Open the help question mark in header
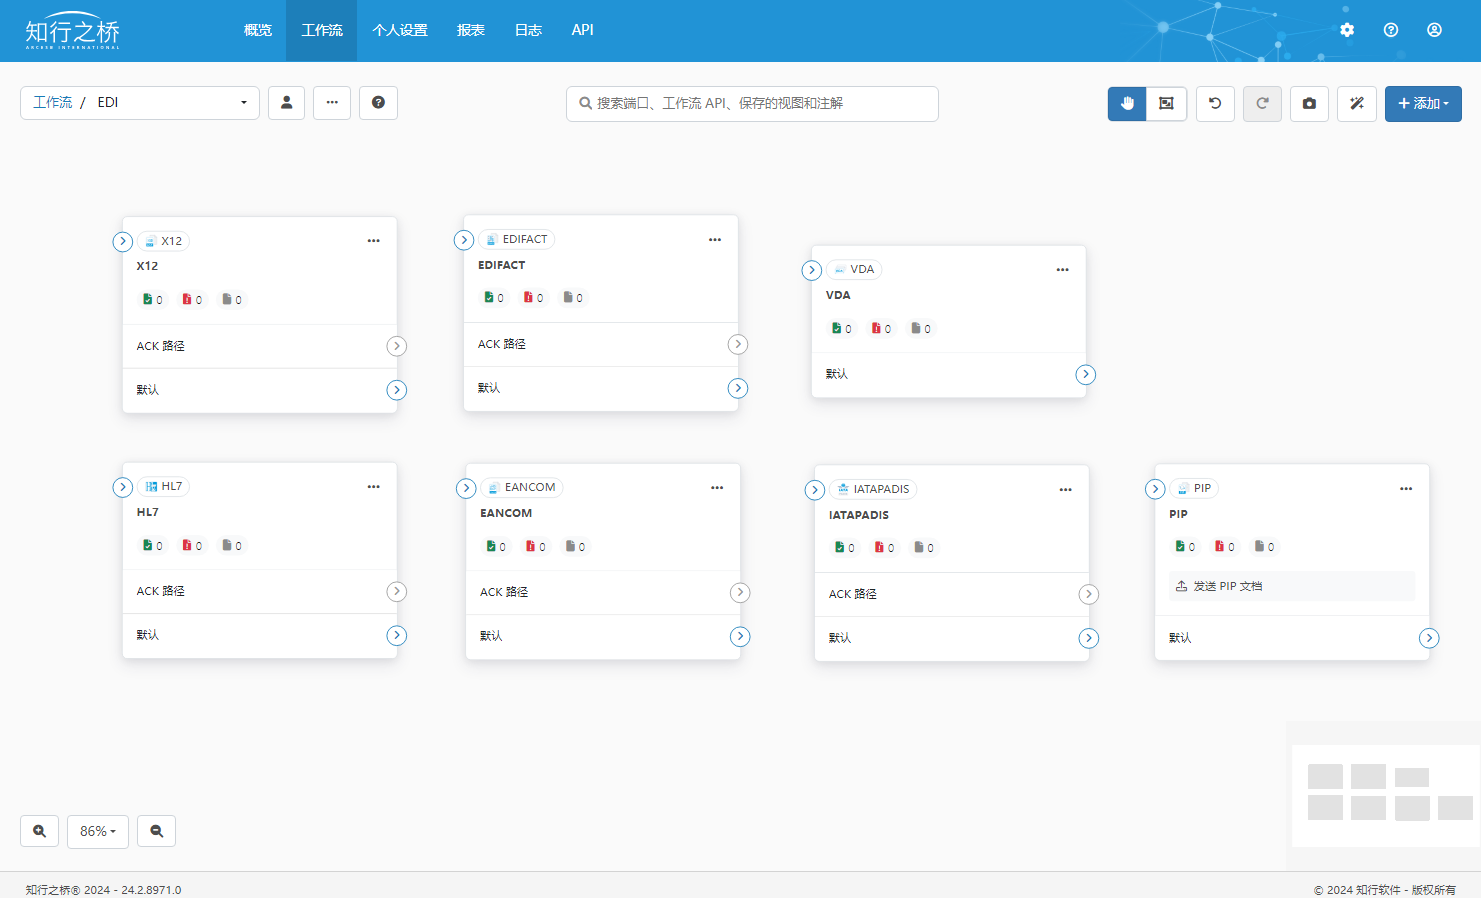This screenshot has height=898, width=1481. [1391, 30]
